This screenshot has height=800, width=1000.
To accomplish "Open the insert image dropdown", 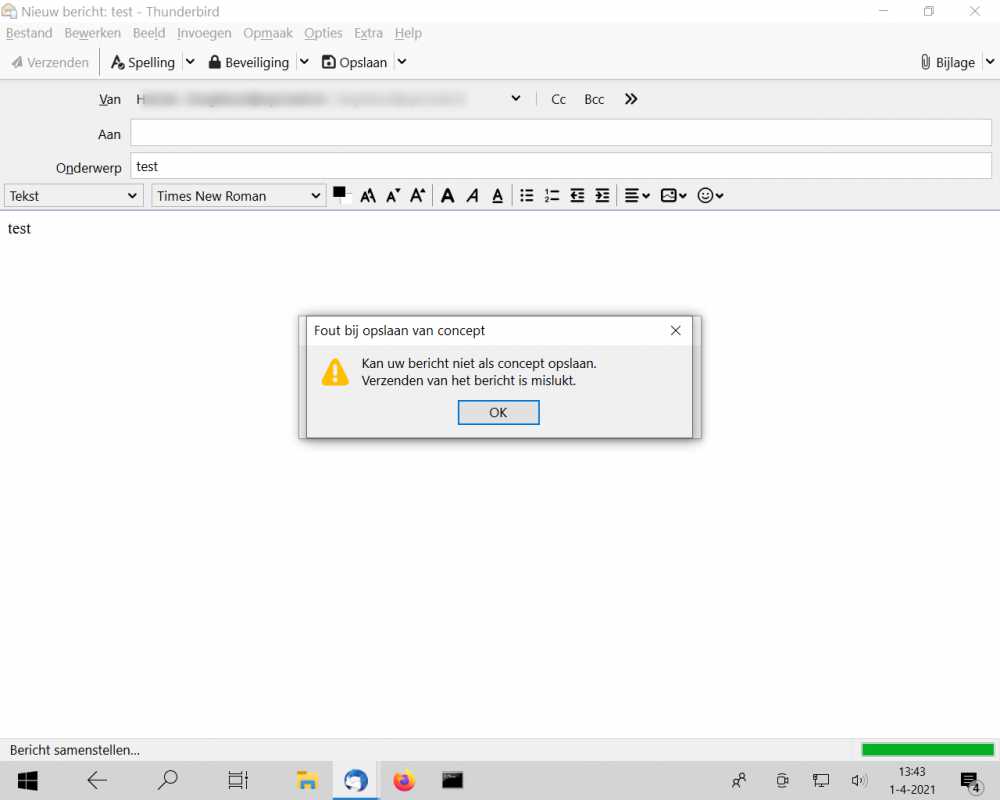I will click(x=673, y=196).
